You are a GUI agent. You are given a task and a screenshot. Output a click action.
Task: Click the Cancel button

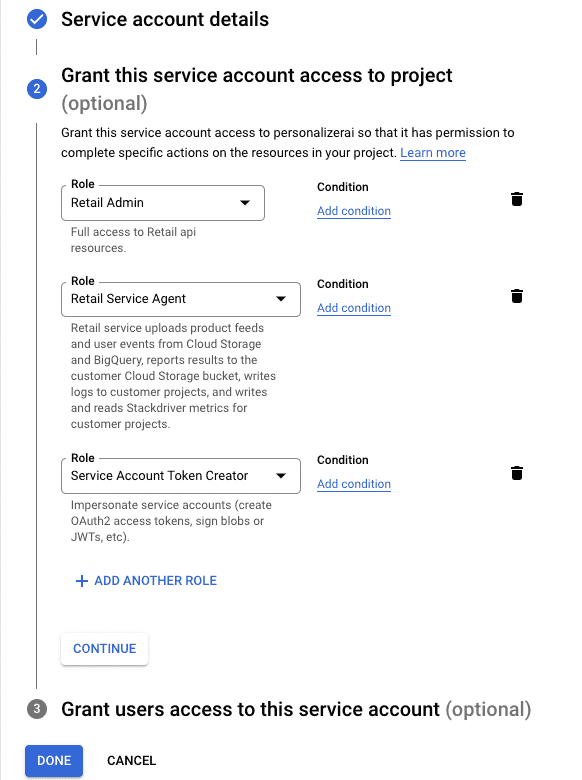pyautogui.click(x=131, y=761)
